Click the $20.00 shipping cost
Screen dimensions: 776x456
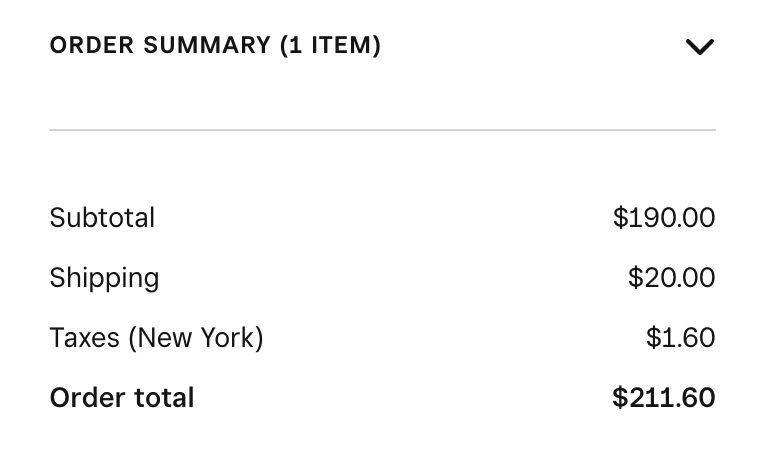click(x=671, y=277)
